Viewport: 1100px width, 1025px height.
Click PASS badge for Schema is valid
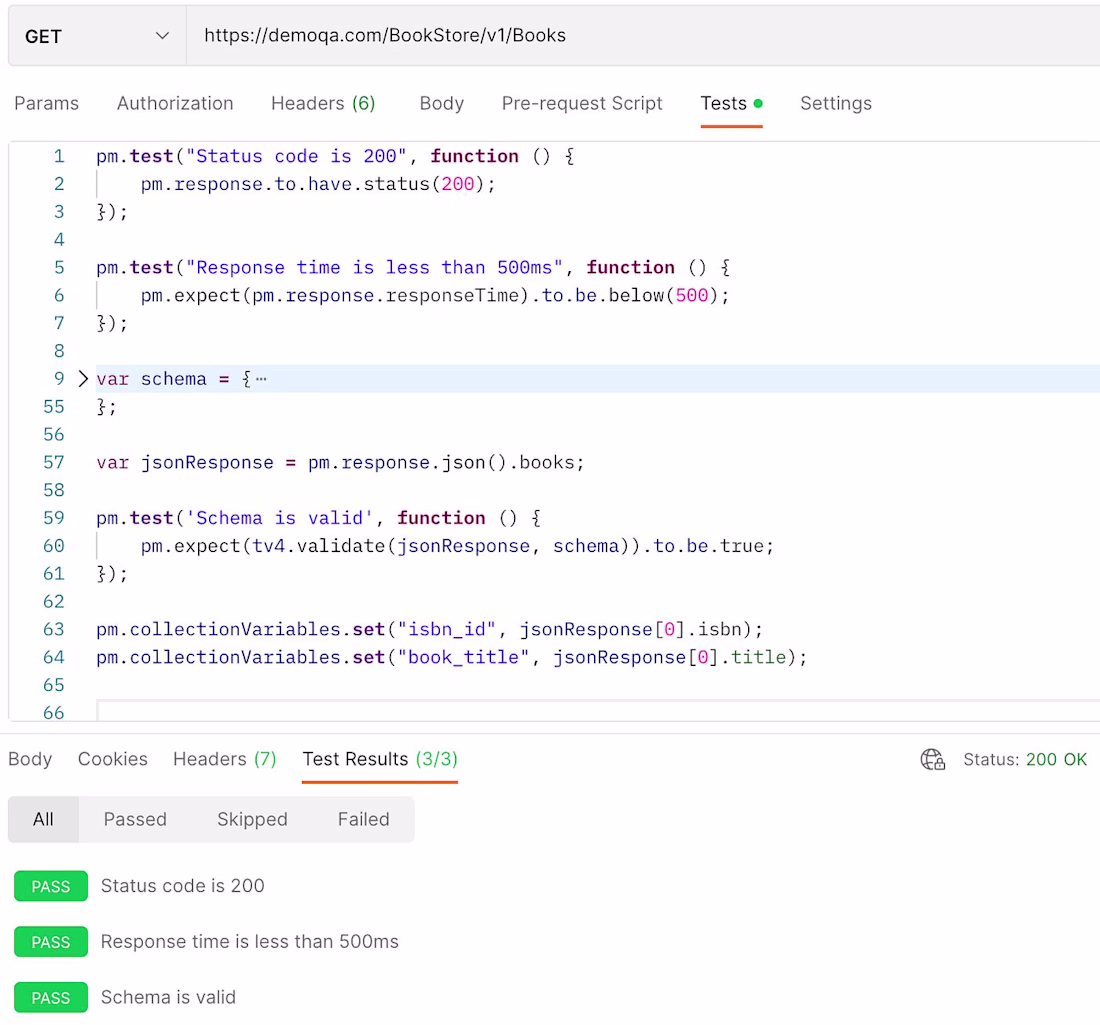51,998
